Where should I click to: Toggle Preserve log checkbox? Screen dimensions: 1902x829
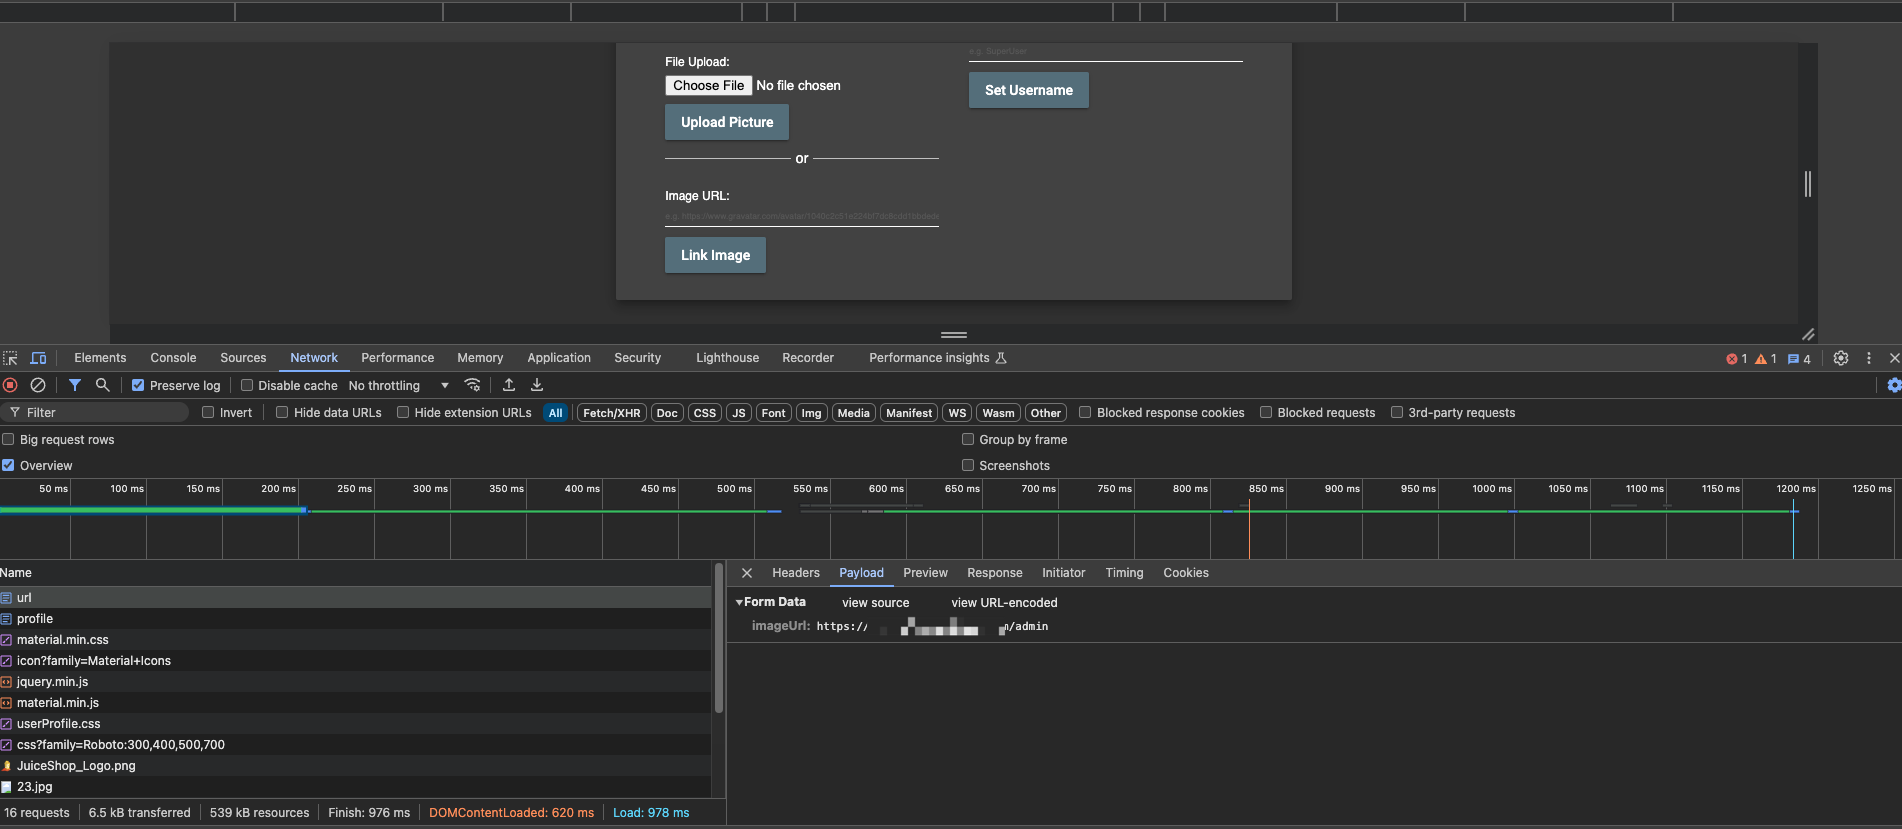(138, 386)
